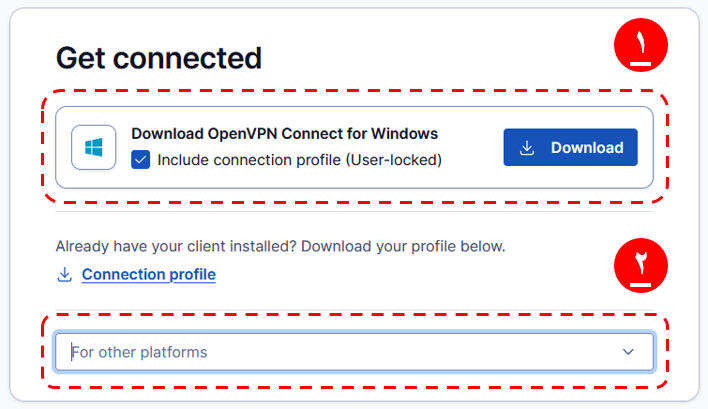Click the red badge numbered two
This screenshot has width=708, height=409.
[641, 267]
